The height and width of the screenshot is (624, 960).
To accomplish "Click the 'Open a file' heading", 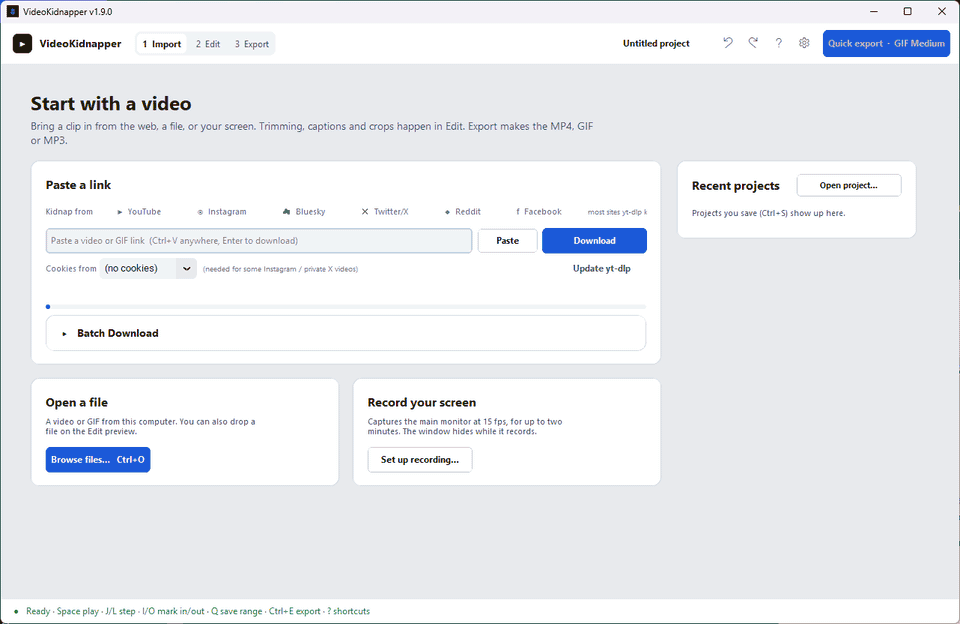I will [77, 402].
